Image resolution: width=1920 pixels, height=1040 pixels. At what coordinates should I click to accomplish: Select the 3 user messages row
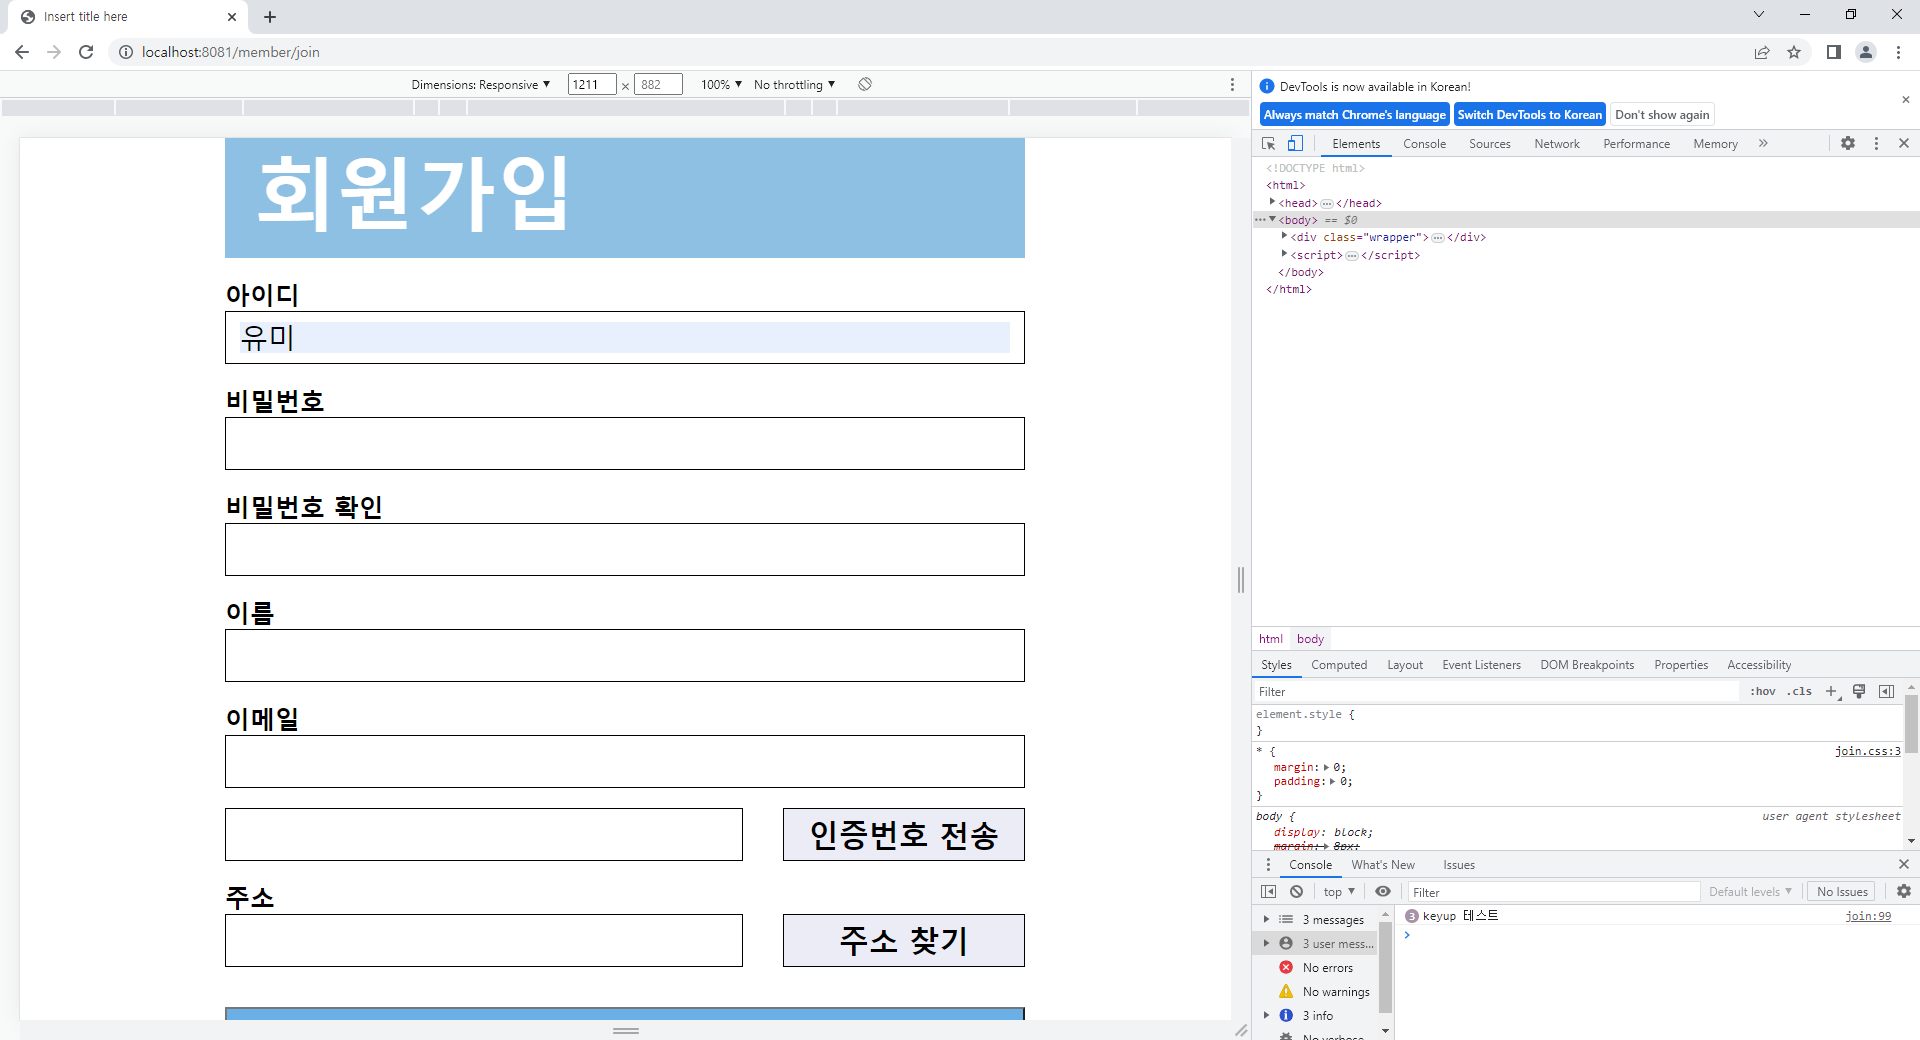1316,944
